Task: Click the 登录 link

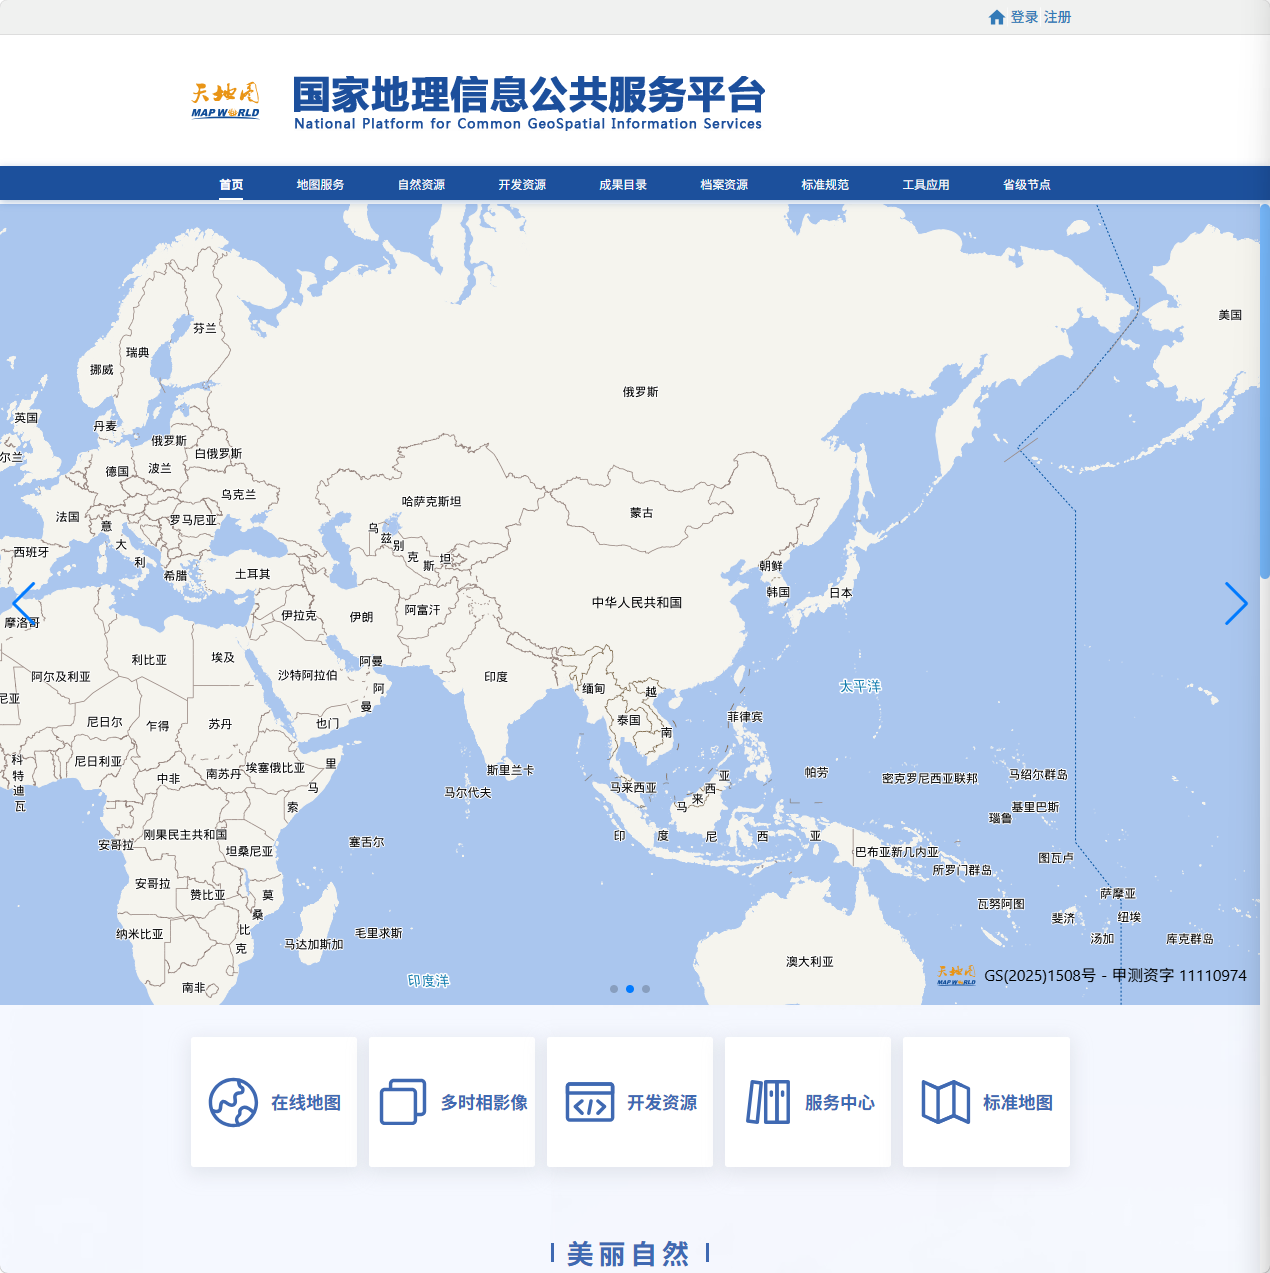Action: click(x=1022, y=17)
